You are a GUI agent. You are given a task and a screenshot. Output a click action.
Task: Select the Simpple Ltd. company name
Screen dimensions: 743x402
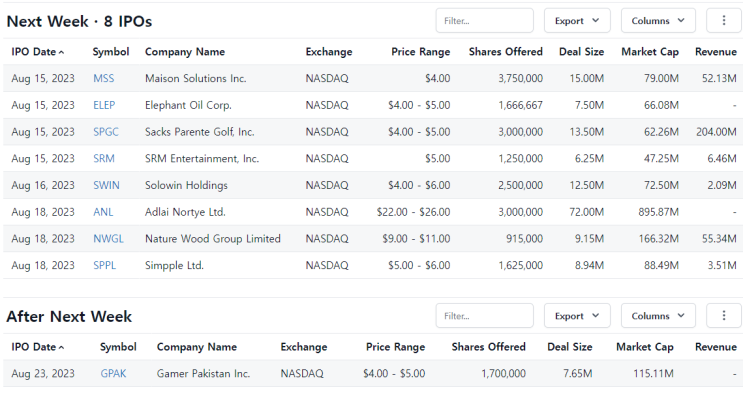click(174, 265)
